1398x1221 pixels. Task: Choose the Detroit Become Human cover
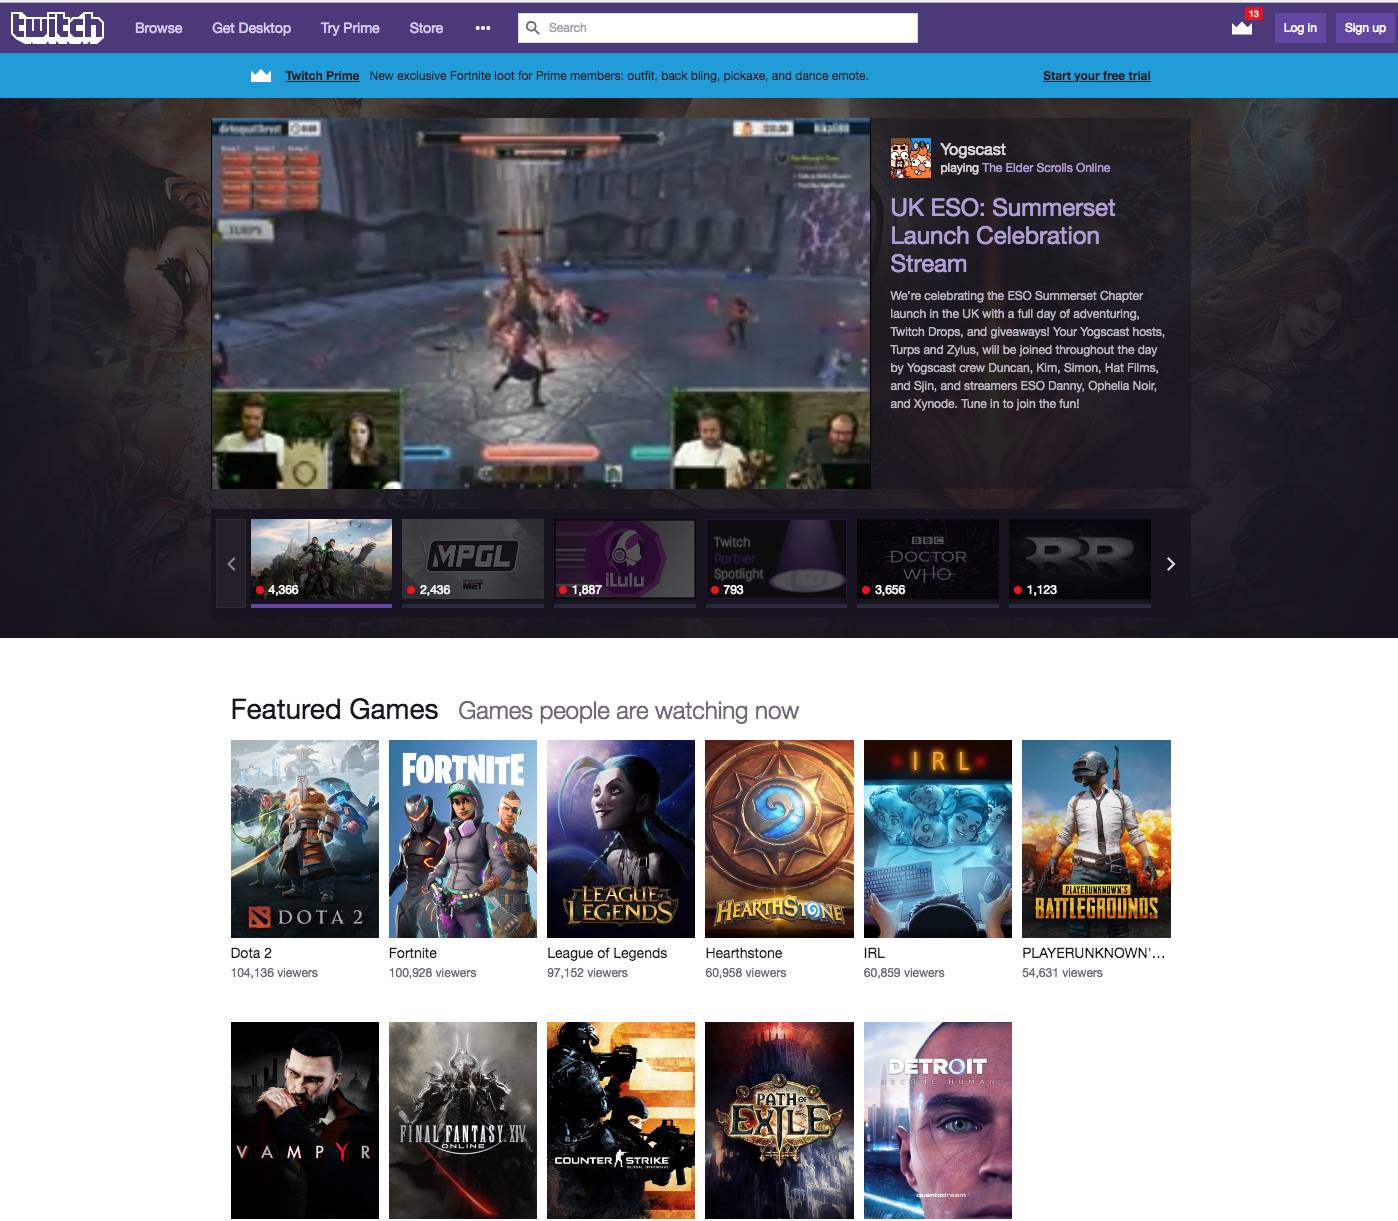coord(937,1119)
